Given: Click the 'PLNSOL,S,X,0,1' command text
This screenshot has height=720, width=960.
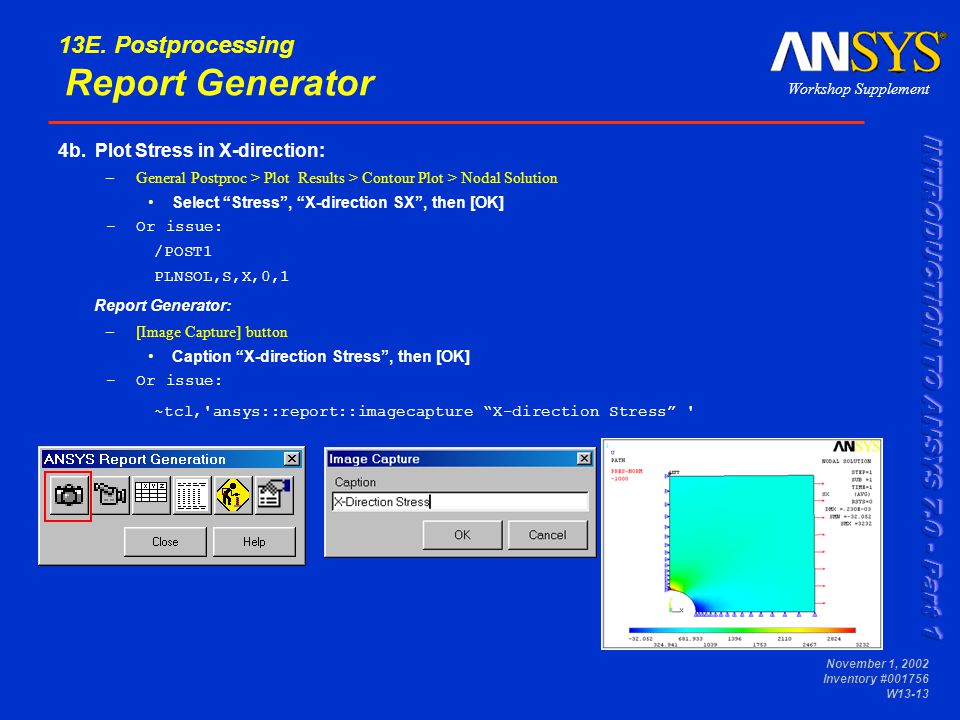Looking at the screenshot, I should pos(221,277).
